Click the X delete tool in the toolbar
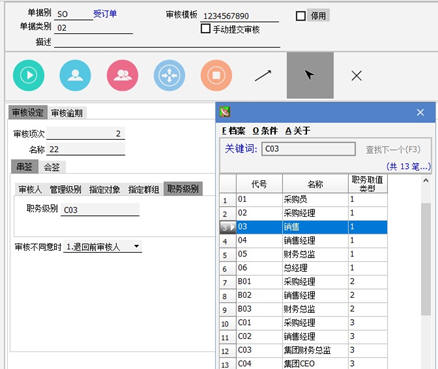This screenshot has width=438, height=369. (x=357, y=76)
